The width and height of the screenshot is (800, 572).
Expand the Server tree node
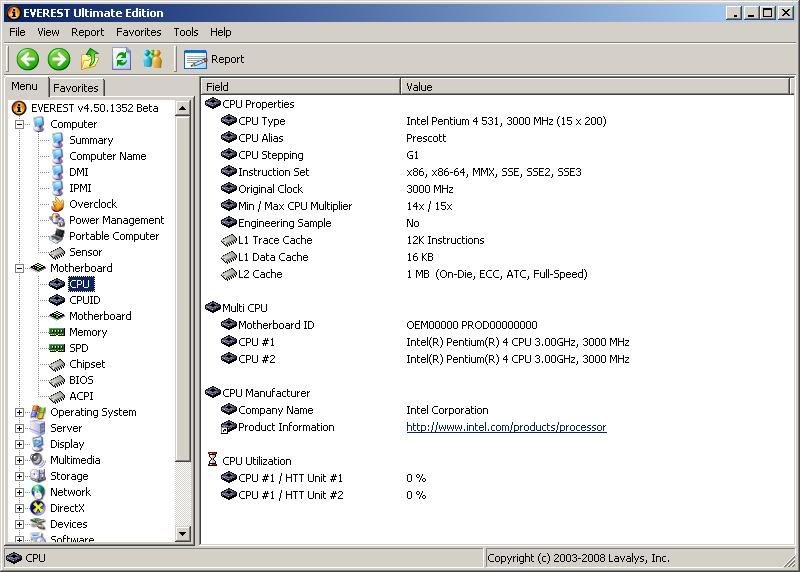click(19, 428)
